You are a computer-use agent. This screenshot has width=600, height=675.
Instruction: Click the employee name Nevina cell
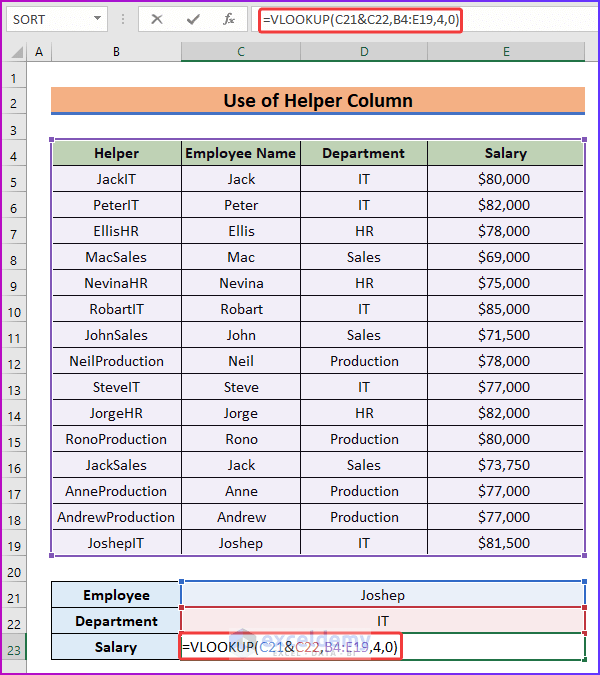click(241, 283)
